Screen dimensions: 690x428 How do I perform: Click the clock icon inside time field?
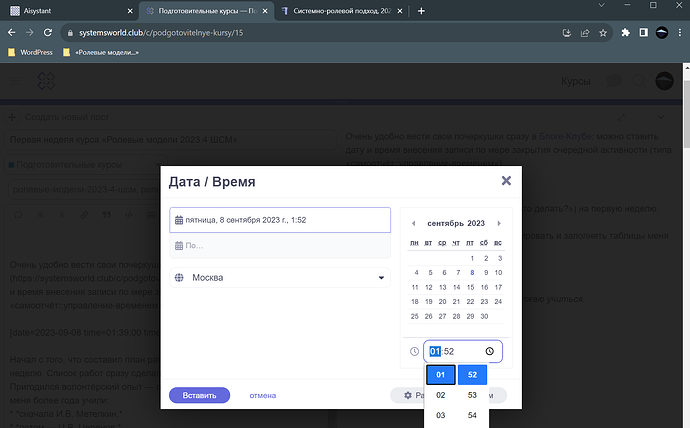[489, 352]
